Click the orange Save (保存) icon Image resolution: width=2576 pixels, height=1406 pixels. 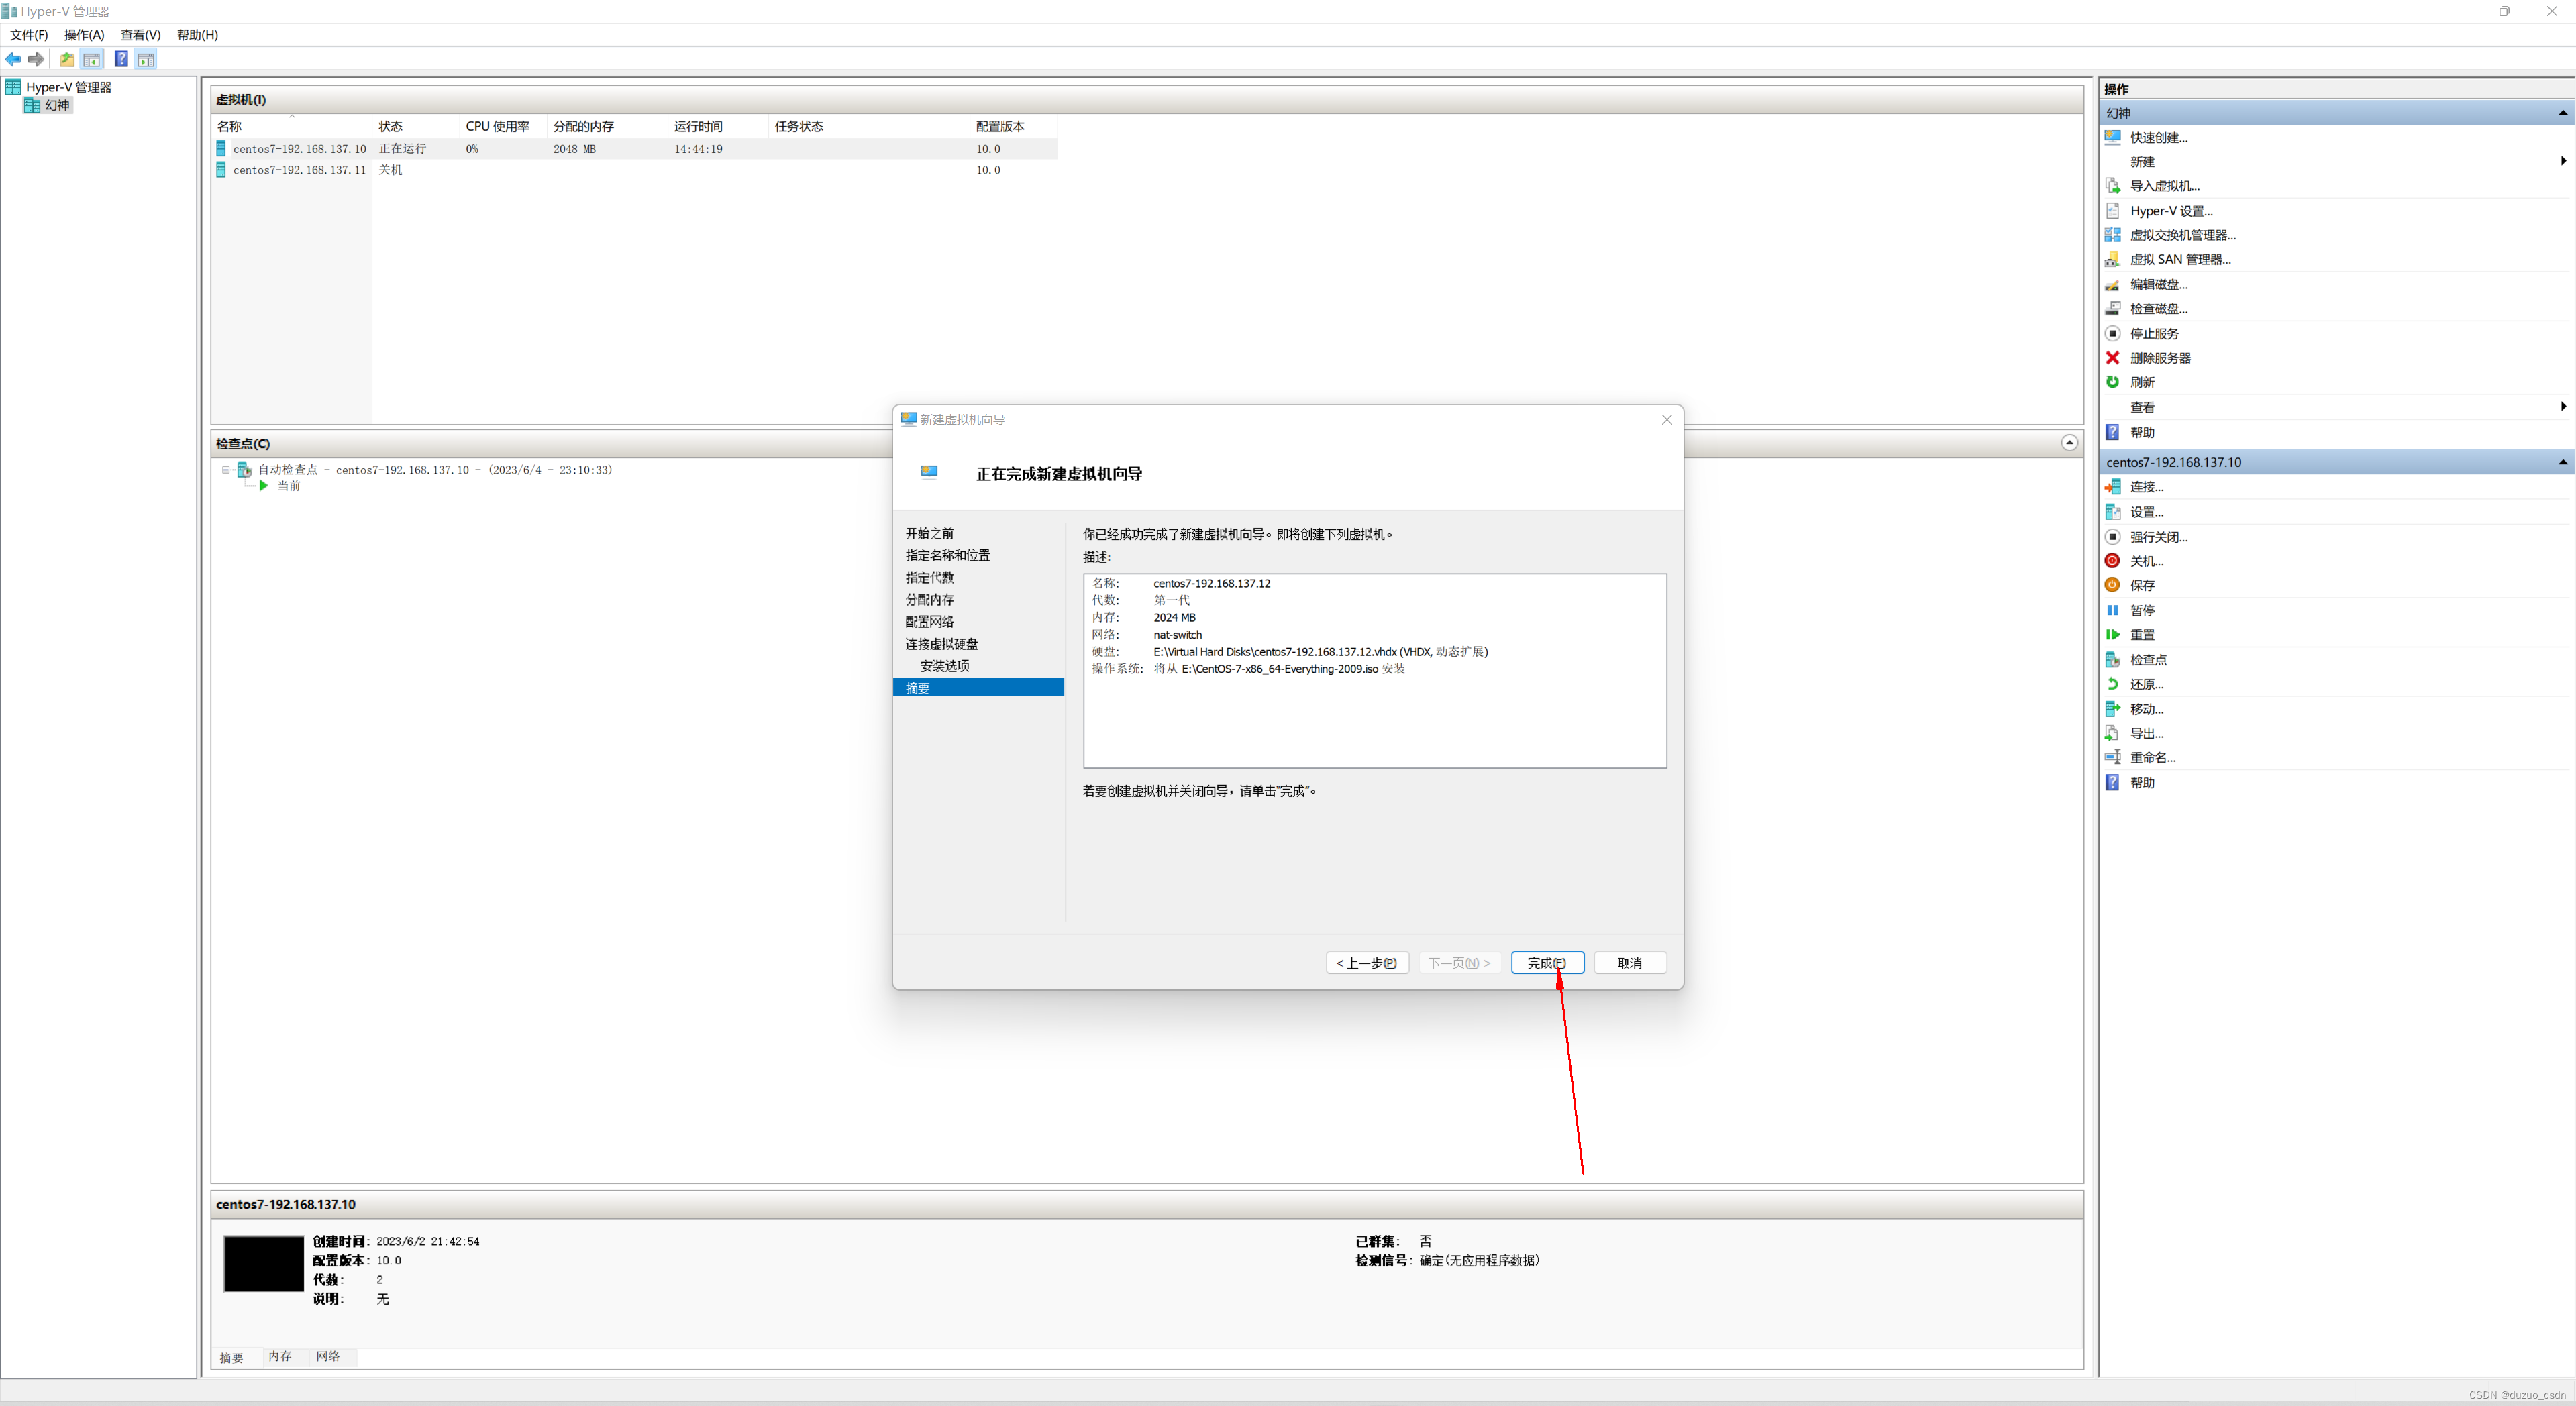click(x=2112, y=585)
